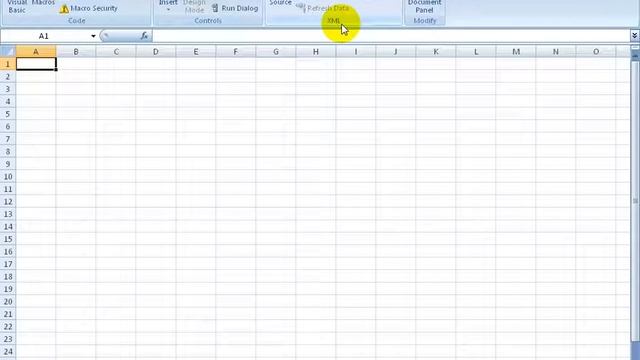Select column J header
Image resolution: width=640 pixels, height=360 pixels.
tap(396, 51)
